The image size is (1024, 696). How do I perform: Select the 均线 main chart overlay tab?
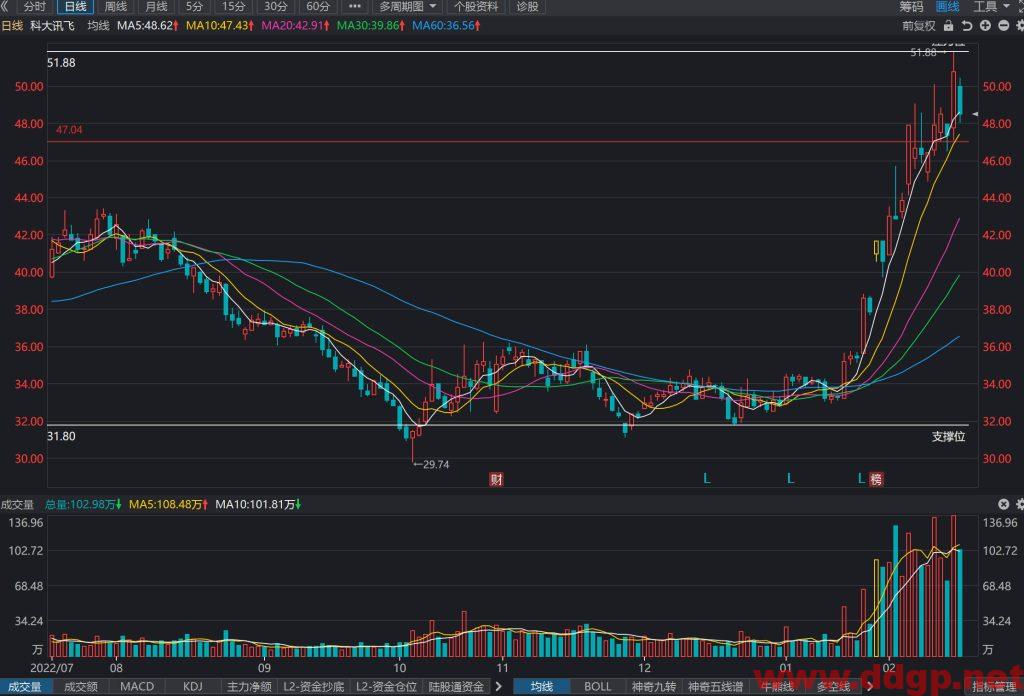click(x=541, y=686)
